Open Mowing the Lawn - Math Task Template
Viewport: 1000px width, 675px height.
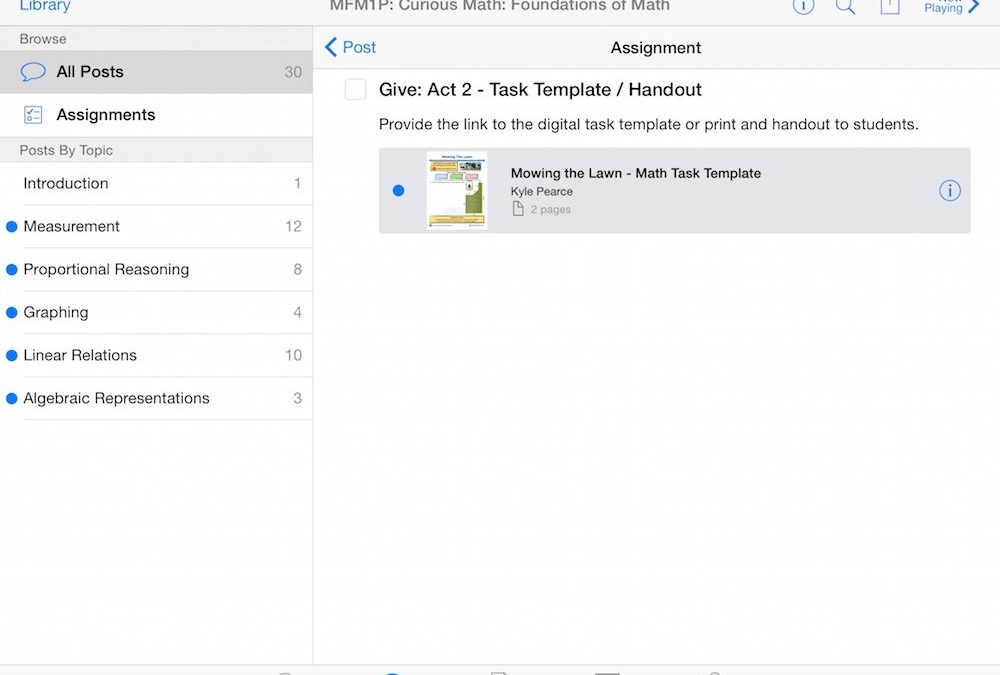coord(636,174)
